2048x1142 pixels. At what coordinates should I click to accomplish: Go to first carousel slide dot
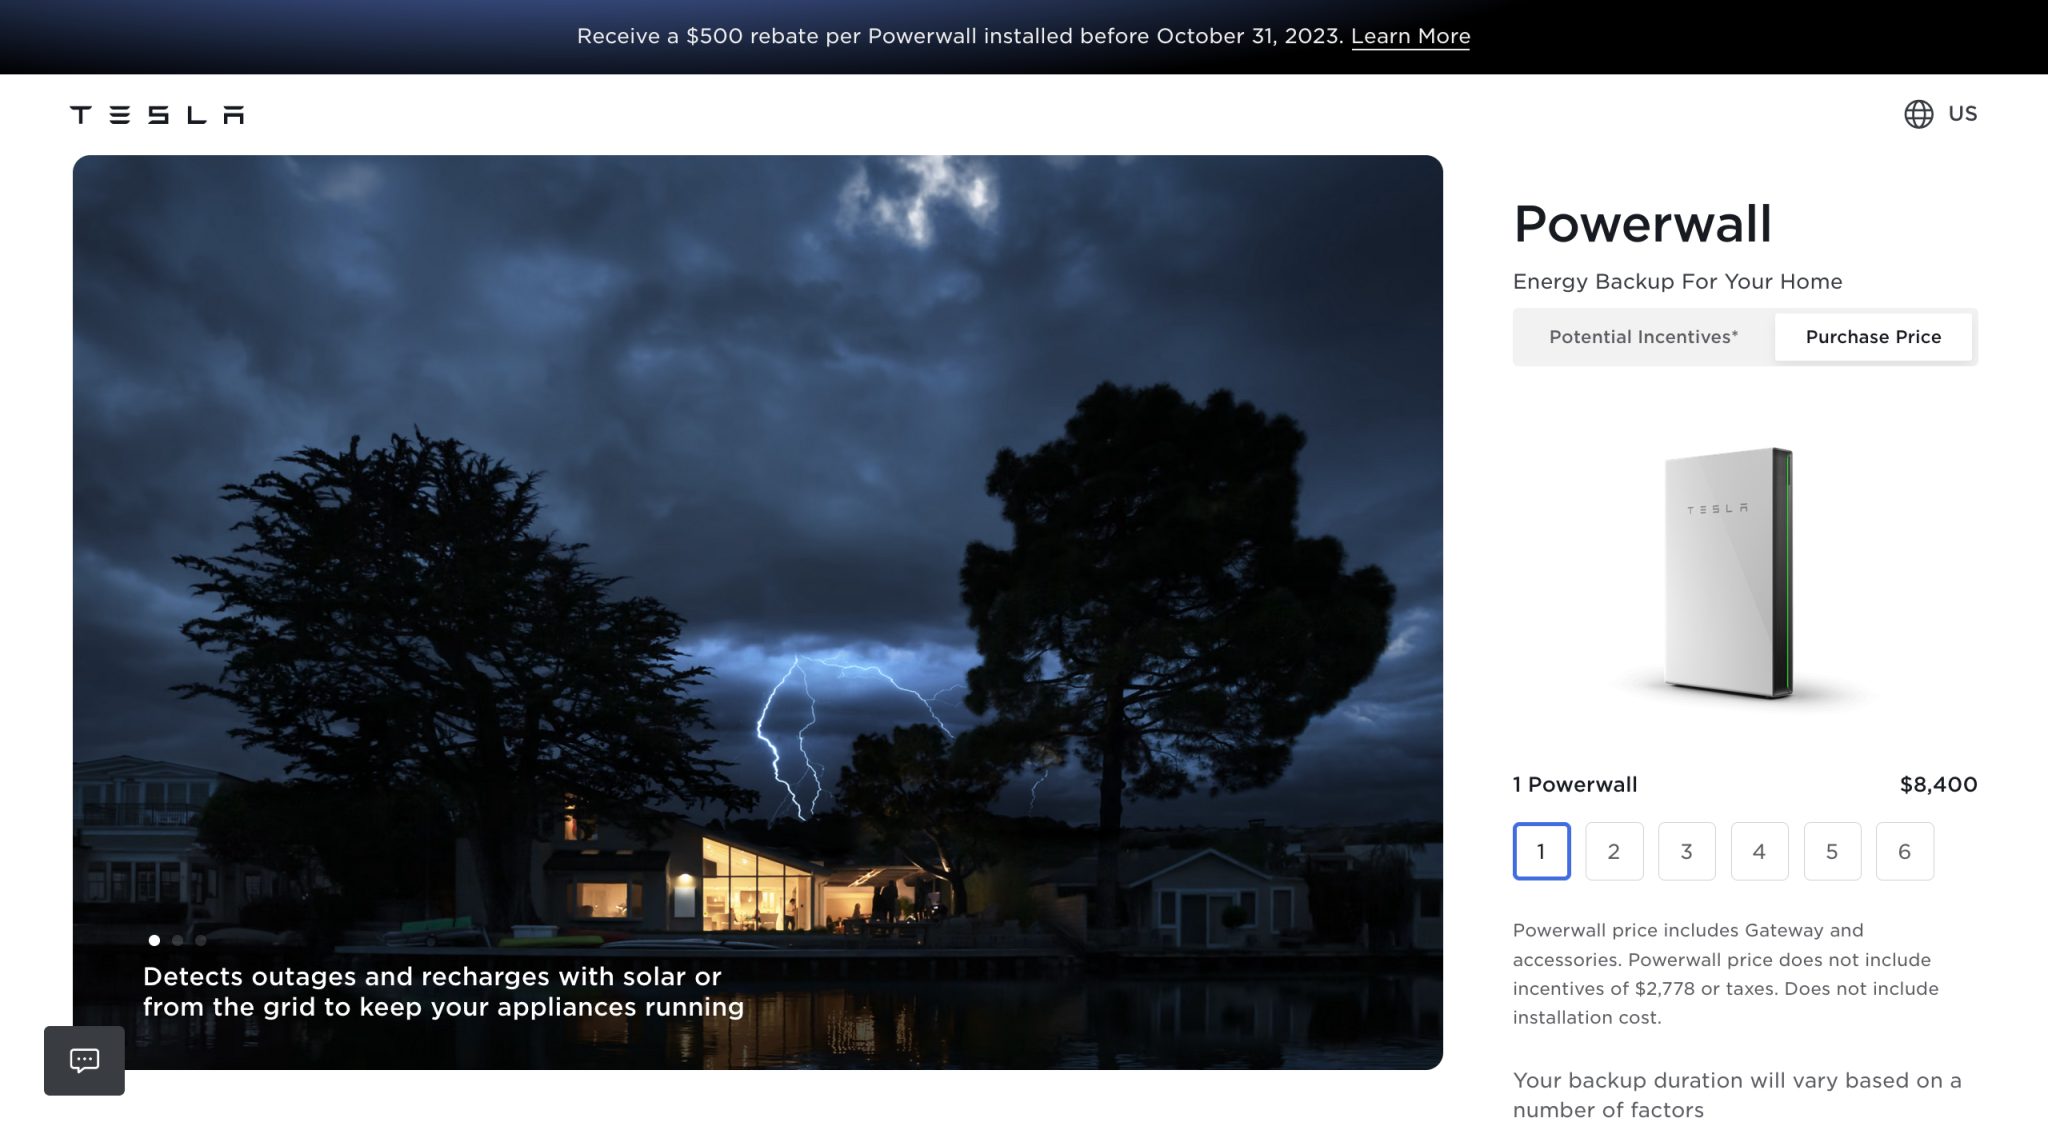[x=154, y=940]
